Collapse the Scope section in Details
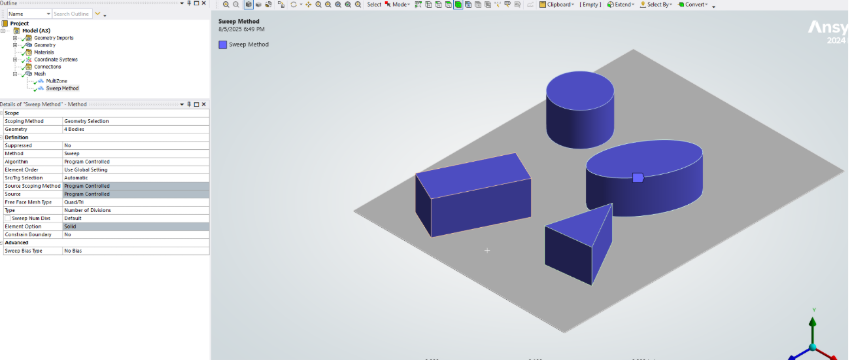This screenshot has width=849, height=360. 2,113
